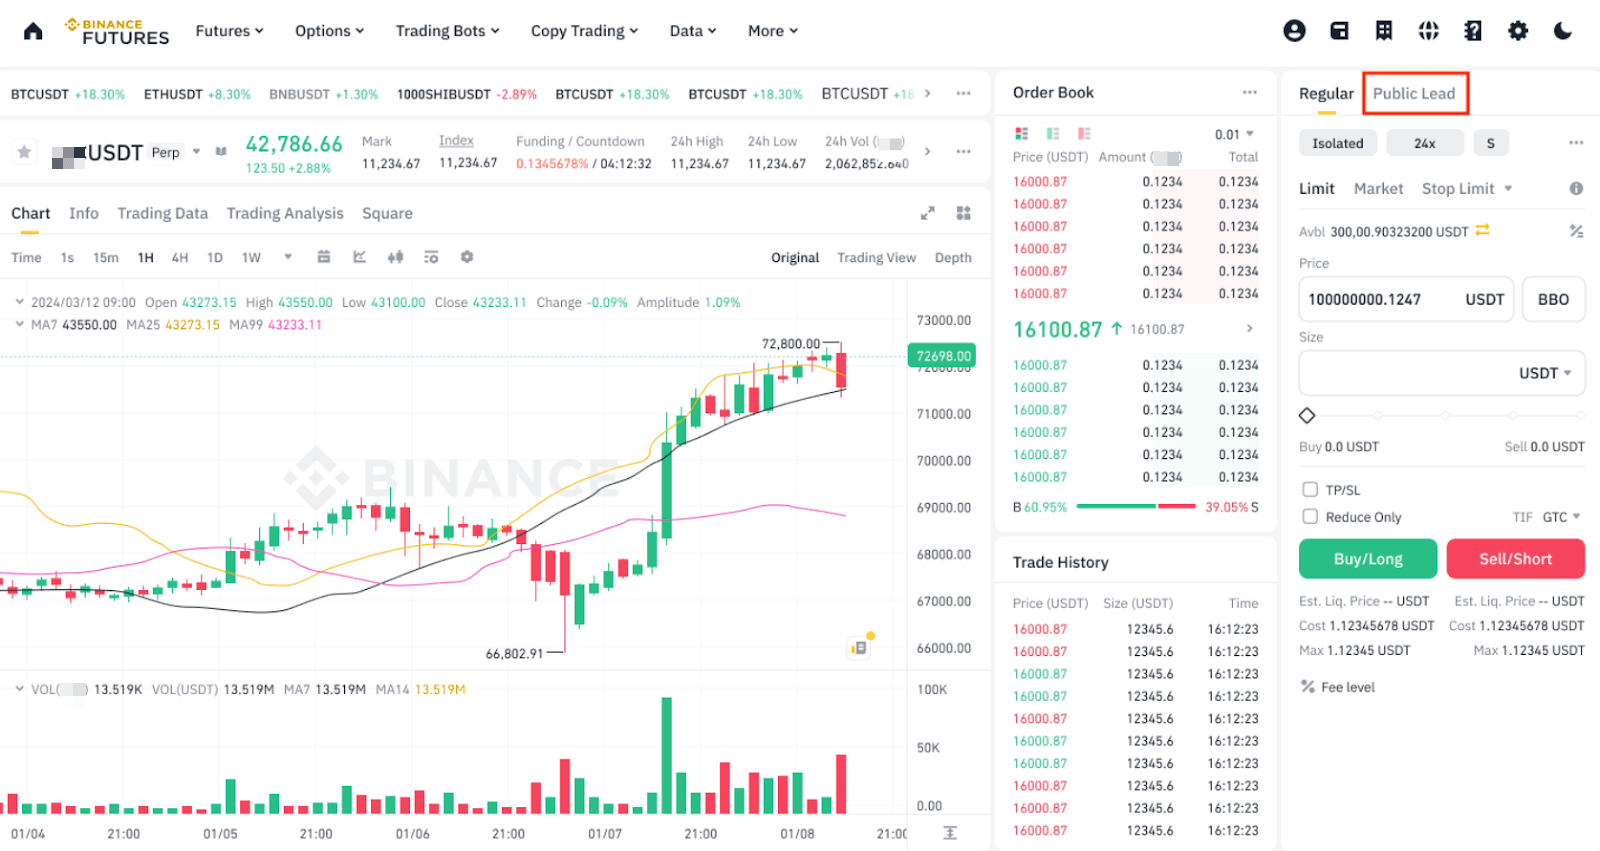Expand the Data menu

(693, 31)
